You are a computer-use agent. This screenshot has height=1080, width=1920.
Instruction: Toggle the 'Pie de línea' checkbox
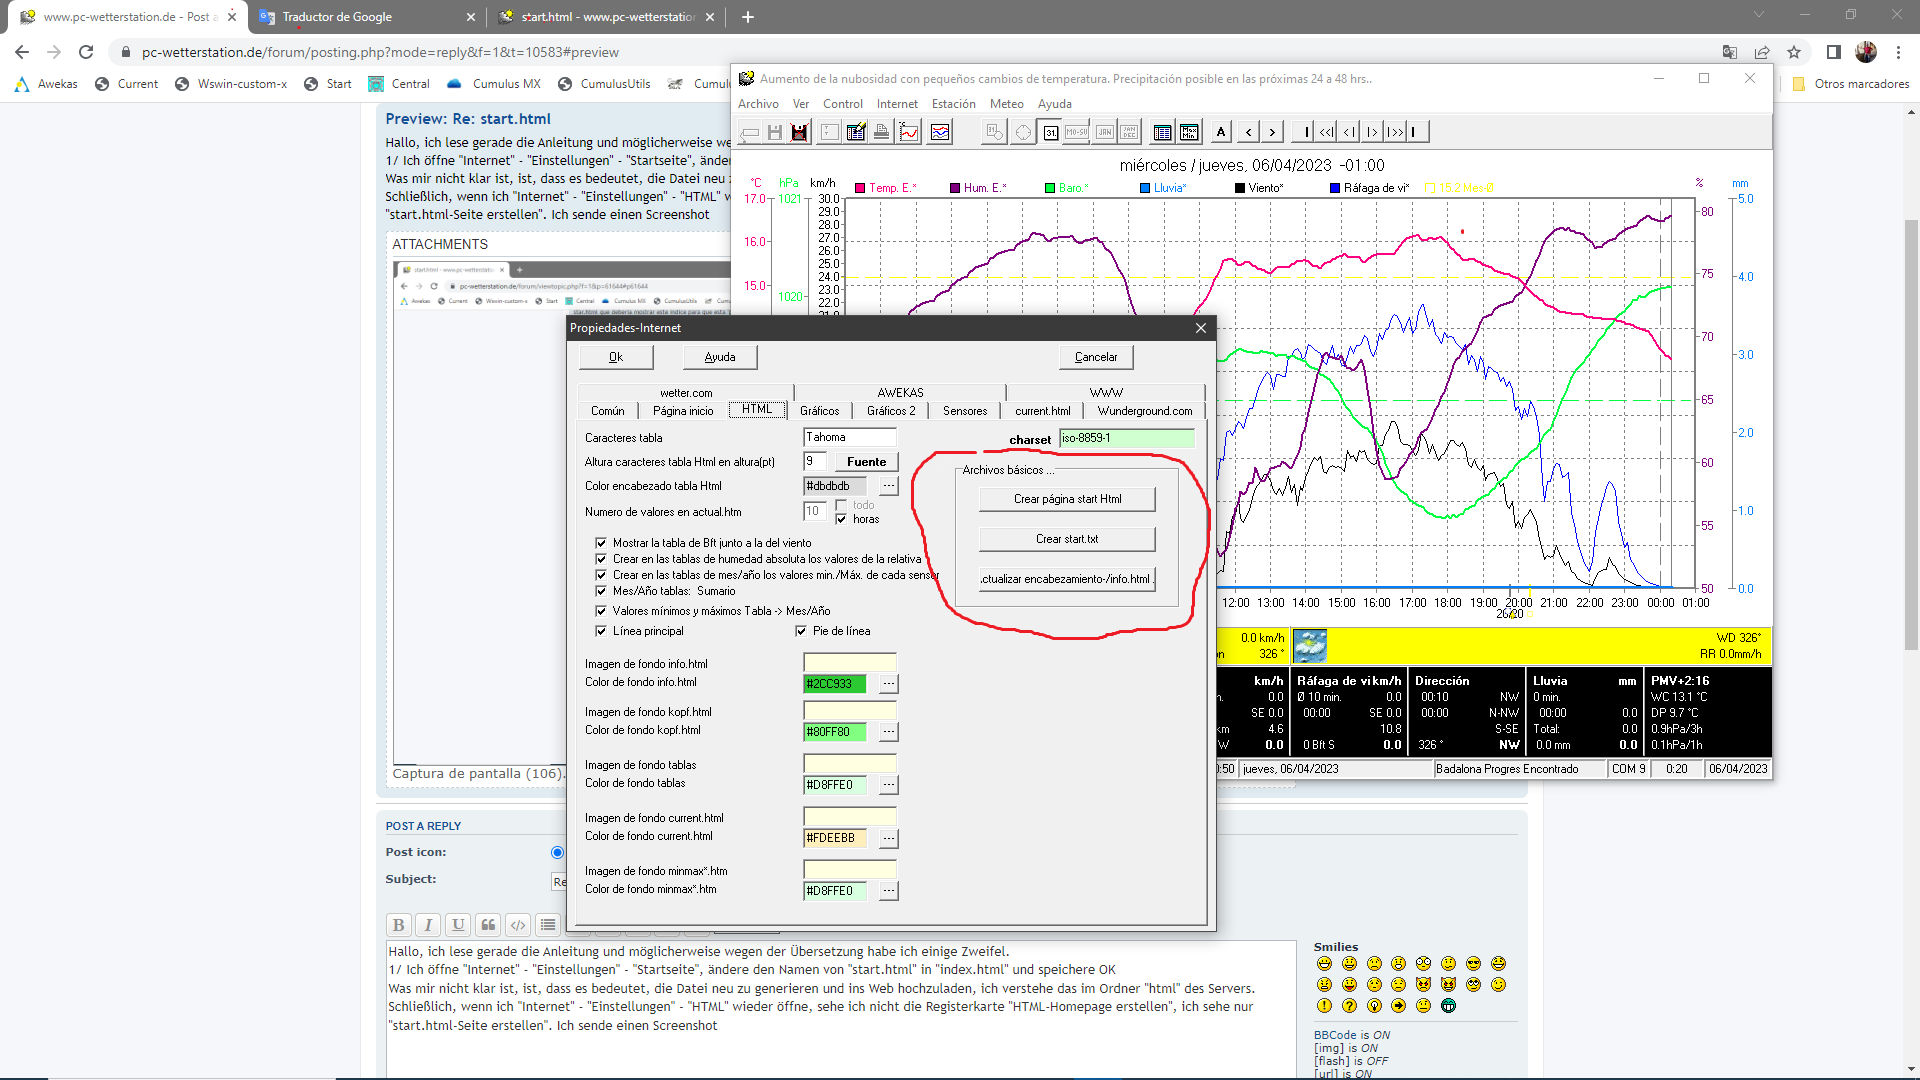(x=801, y=631)
